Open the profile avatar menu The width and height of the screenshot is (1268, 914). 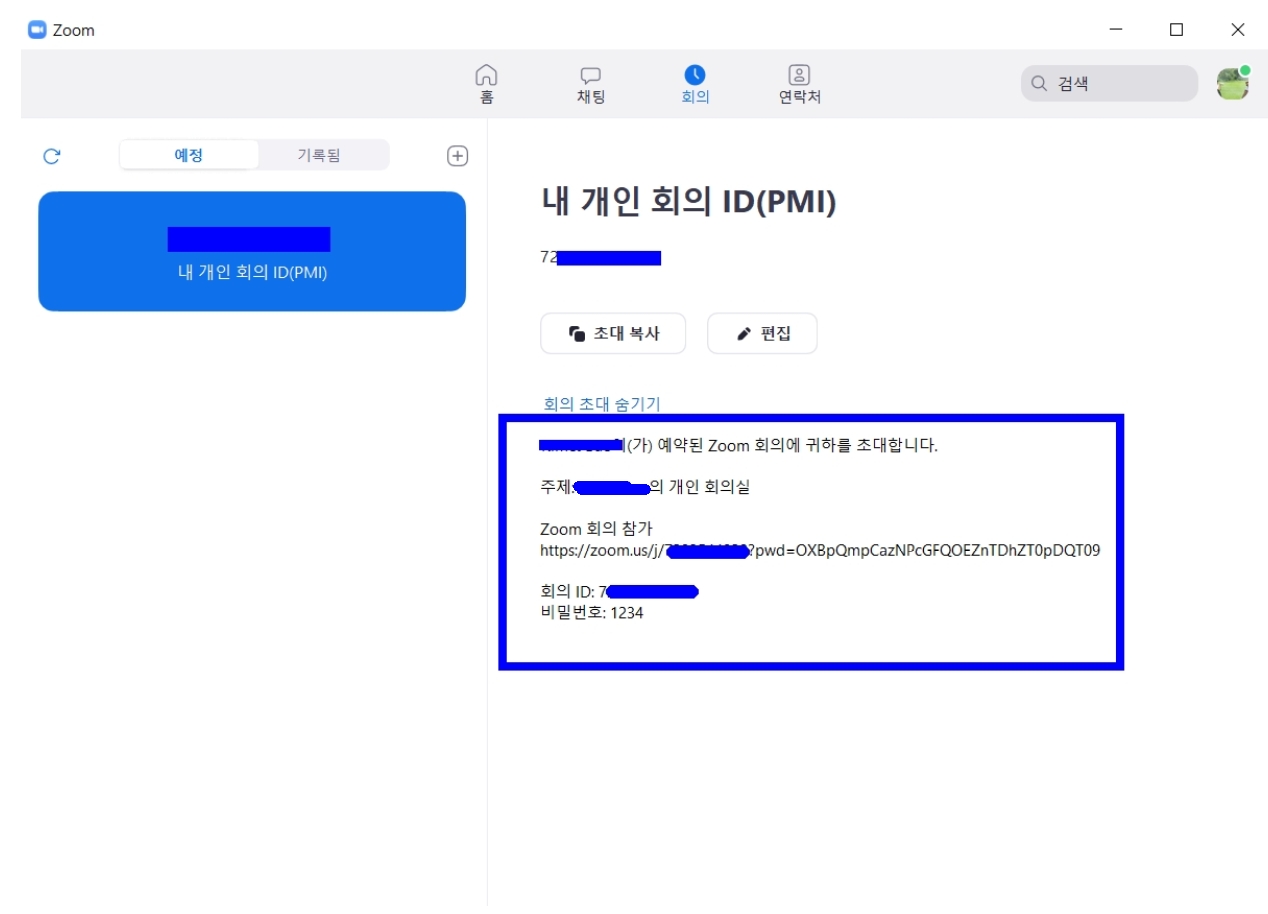[1233, 84]
